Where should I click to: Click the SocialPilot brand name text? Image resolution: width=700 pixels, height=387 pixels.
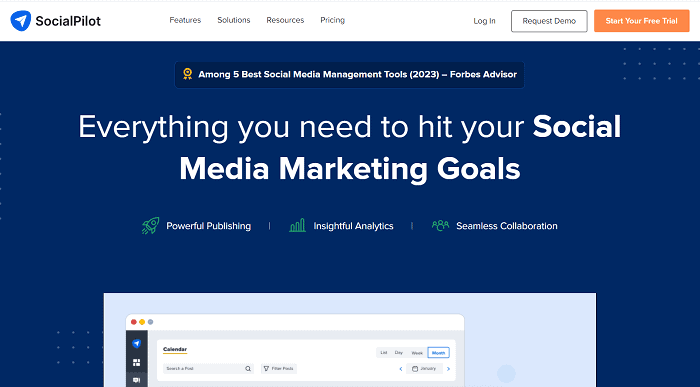click(68, 21)
